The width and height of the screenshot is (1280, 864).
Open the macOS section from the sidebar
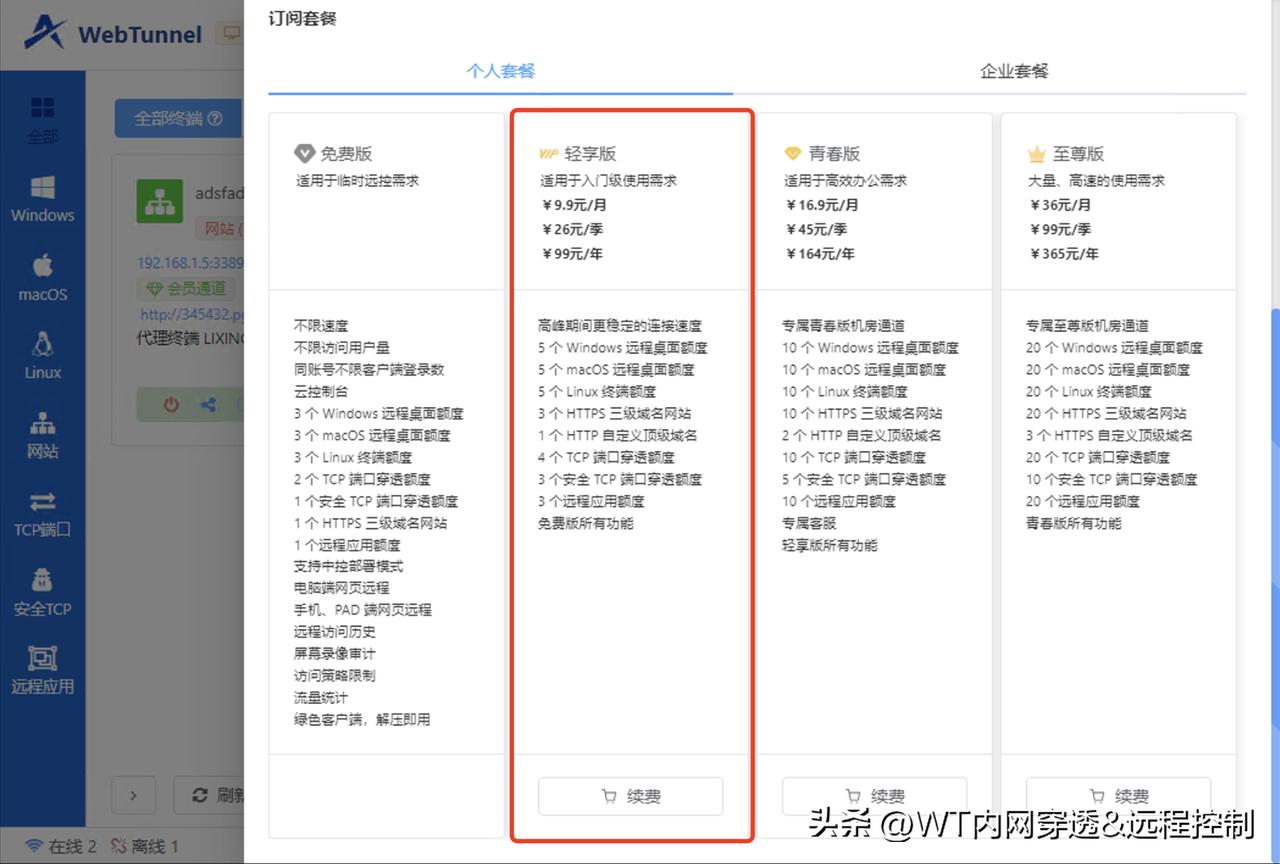tap(41, 277)
